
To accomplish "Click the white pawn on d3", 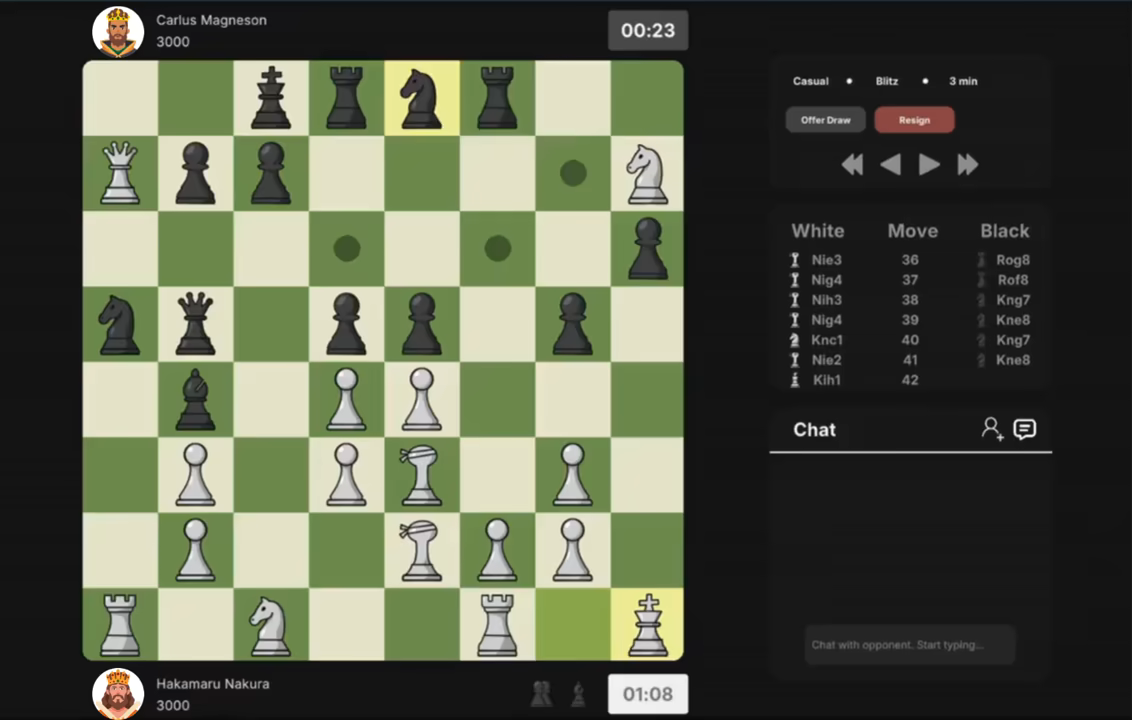I will (x=347, y=475).
